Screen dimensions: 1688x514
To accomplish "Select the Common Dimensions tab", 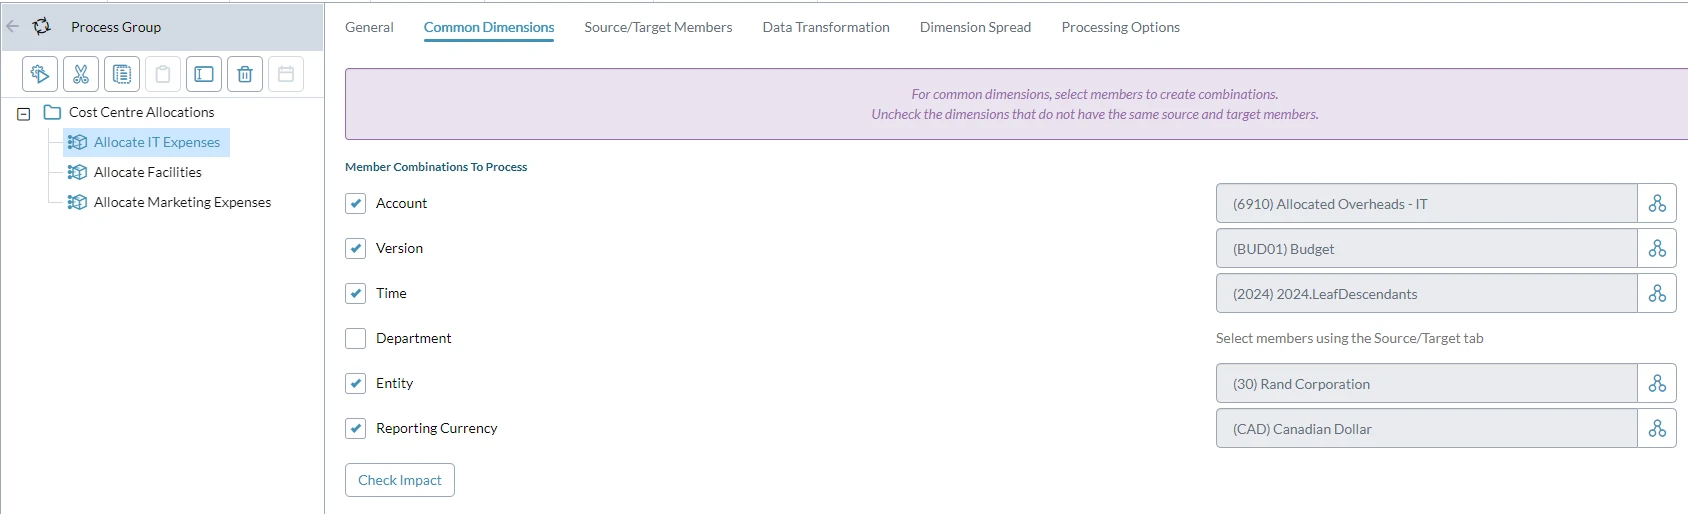I will 489,27.
